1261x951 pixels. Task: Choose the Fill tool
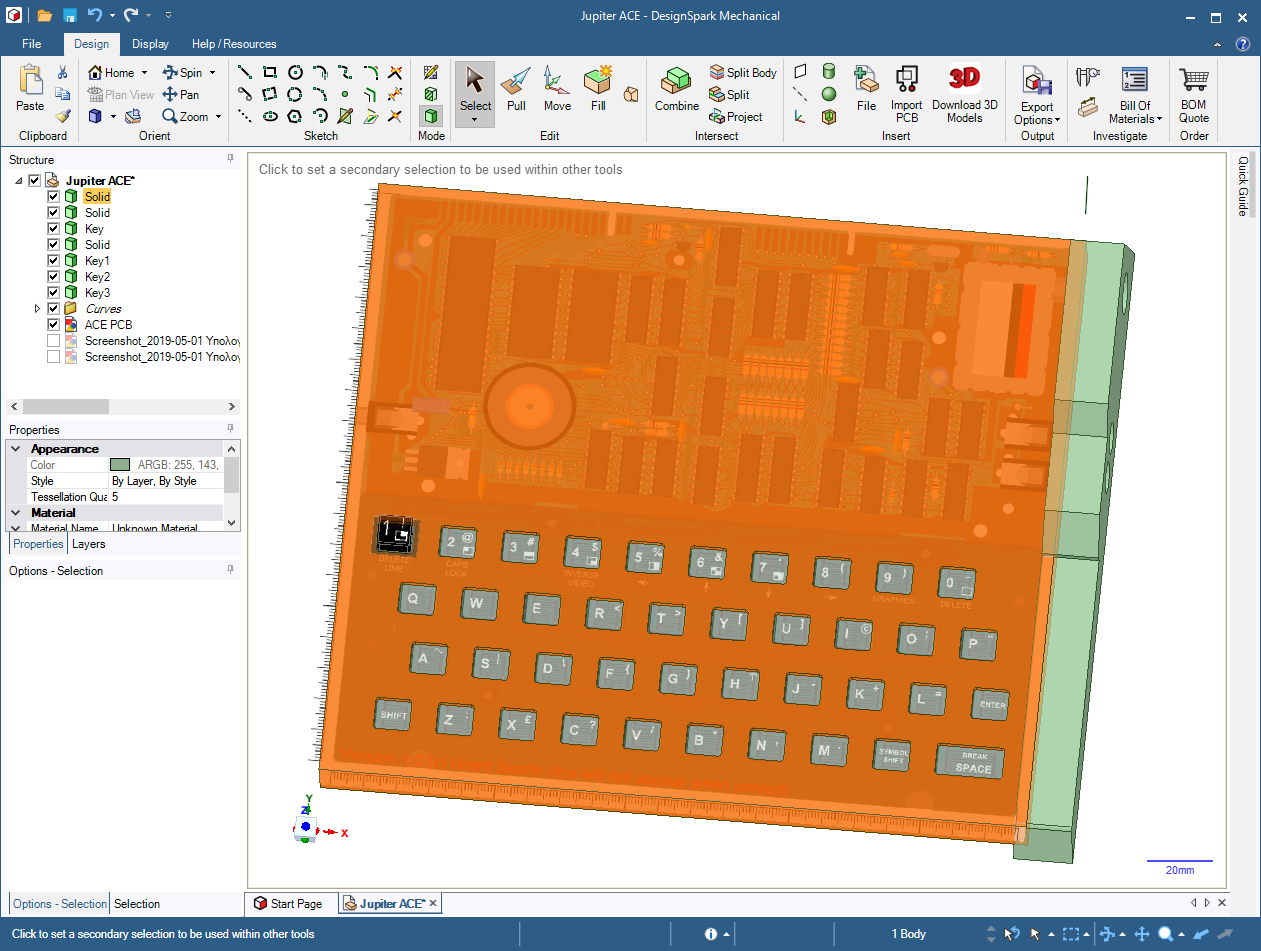coord(598,90)
